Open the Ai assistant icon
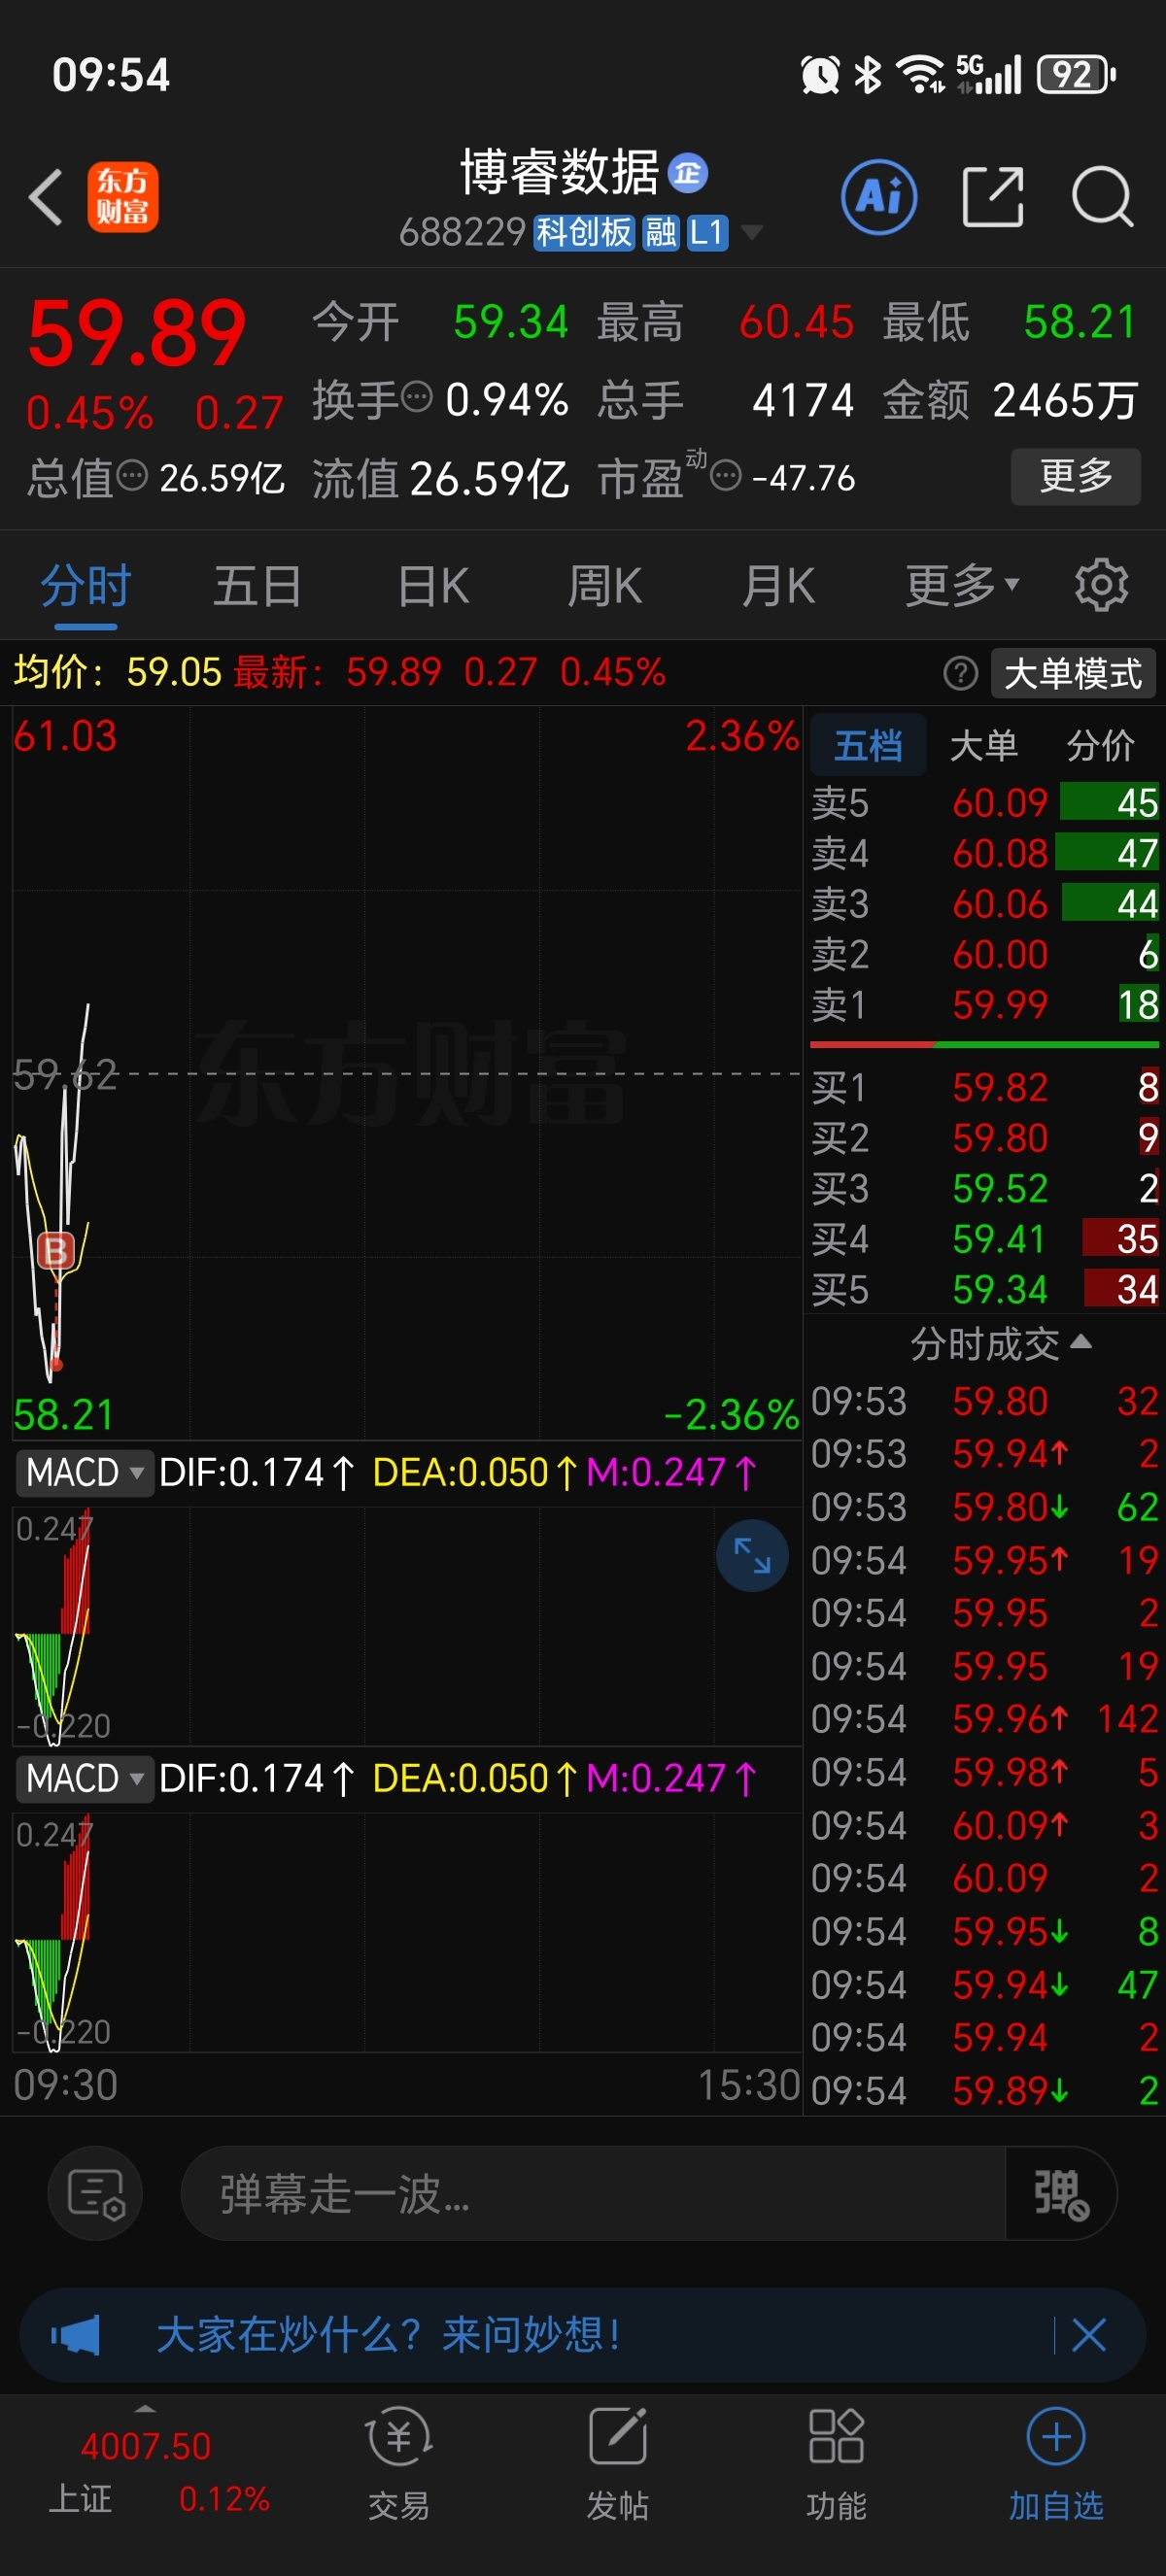This screenshot has height=2576, width=1166. (879, 196)
